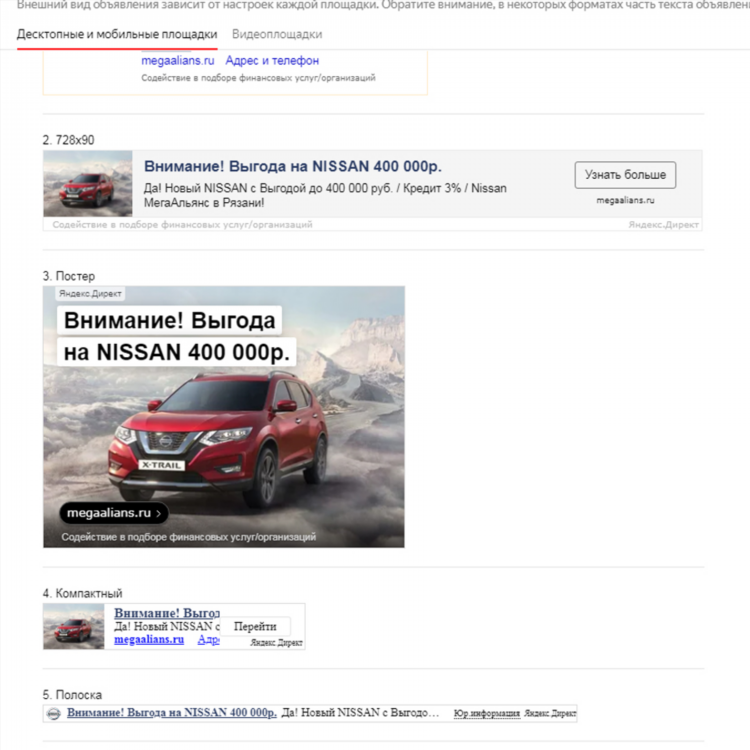Open the compact ad headline link
This screenshot has height=750, width=750.
coord(167,613)
